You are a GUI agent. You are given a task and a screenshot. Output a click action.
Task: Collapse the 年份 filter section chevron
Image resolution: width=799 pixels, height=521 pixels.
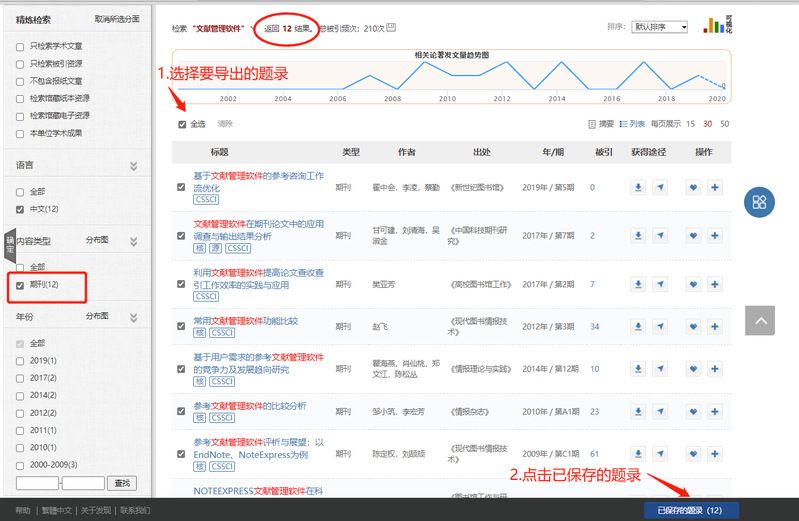133,316
